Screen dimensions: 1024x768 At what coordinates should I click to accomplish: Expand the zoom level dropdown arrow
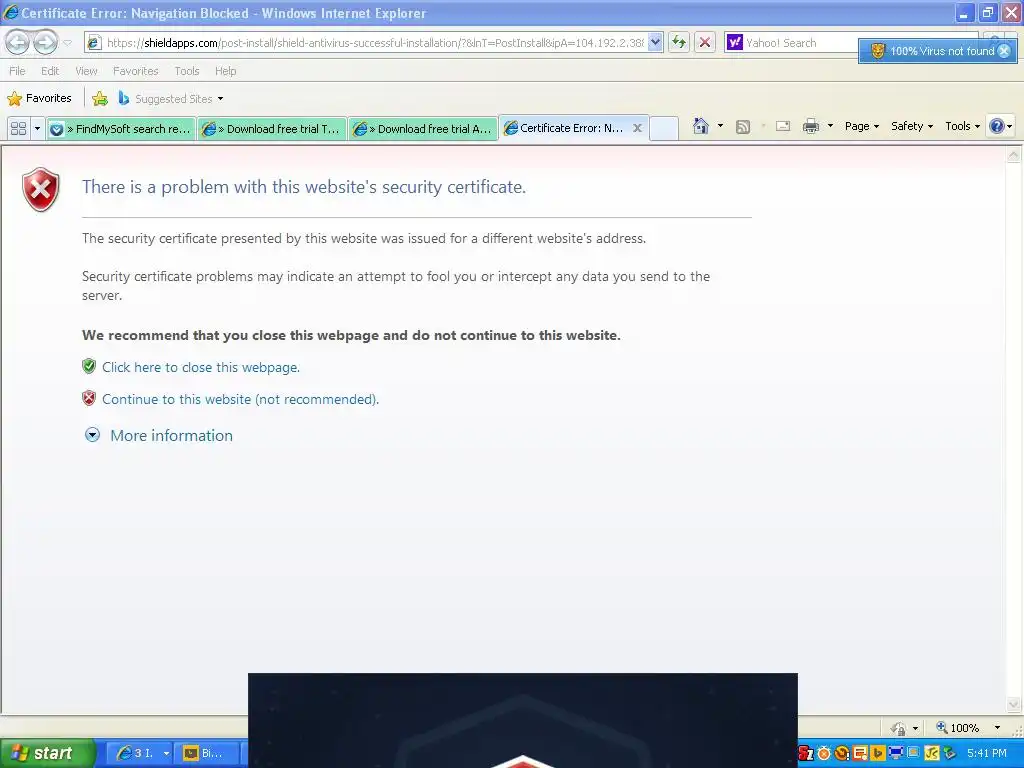[x=997, y=728]
